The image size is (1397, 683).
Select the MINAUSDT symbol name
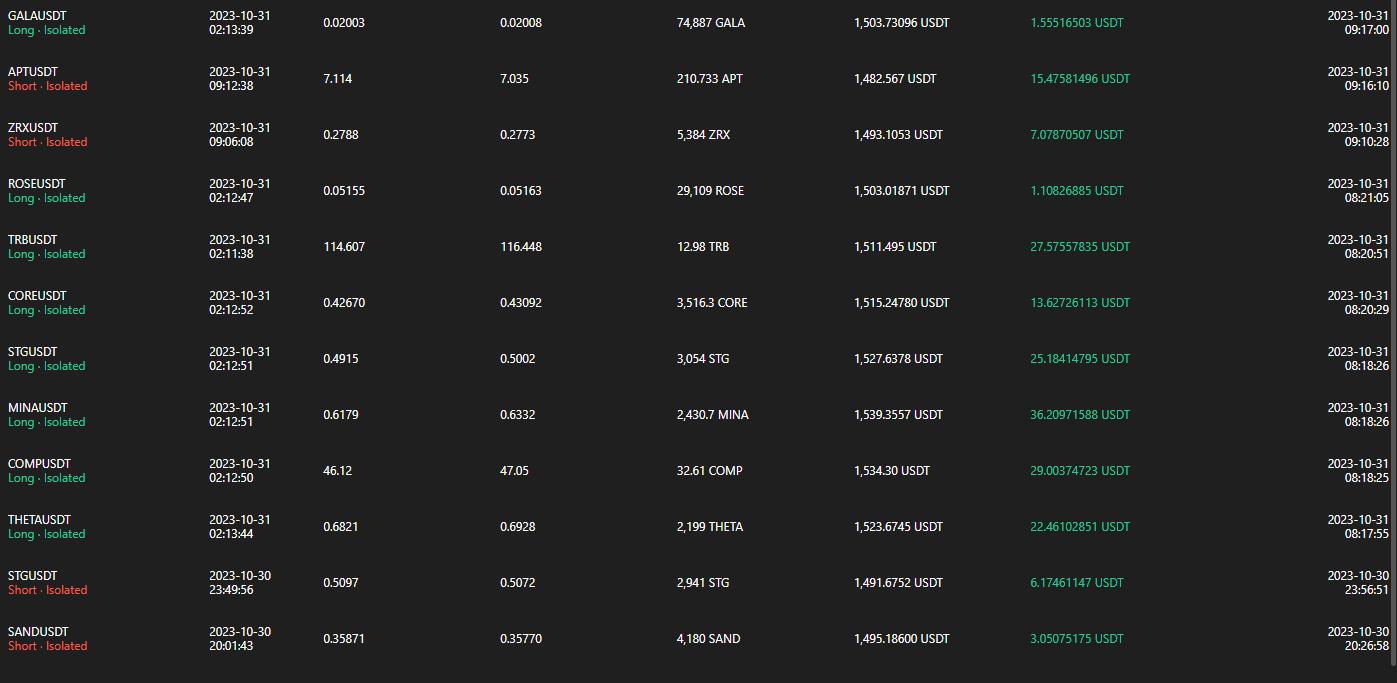point(38,407)
